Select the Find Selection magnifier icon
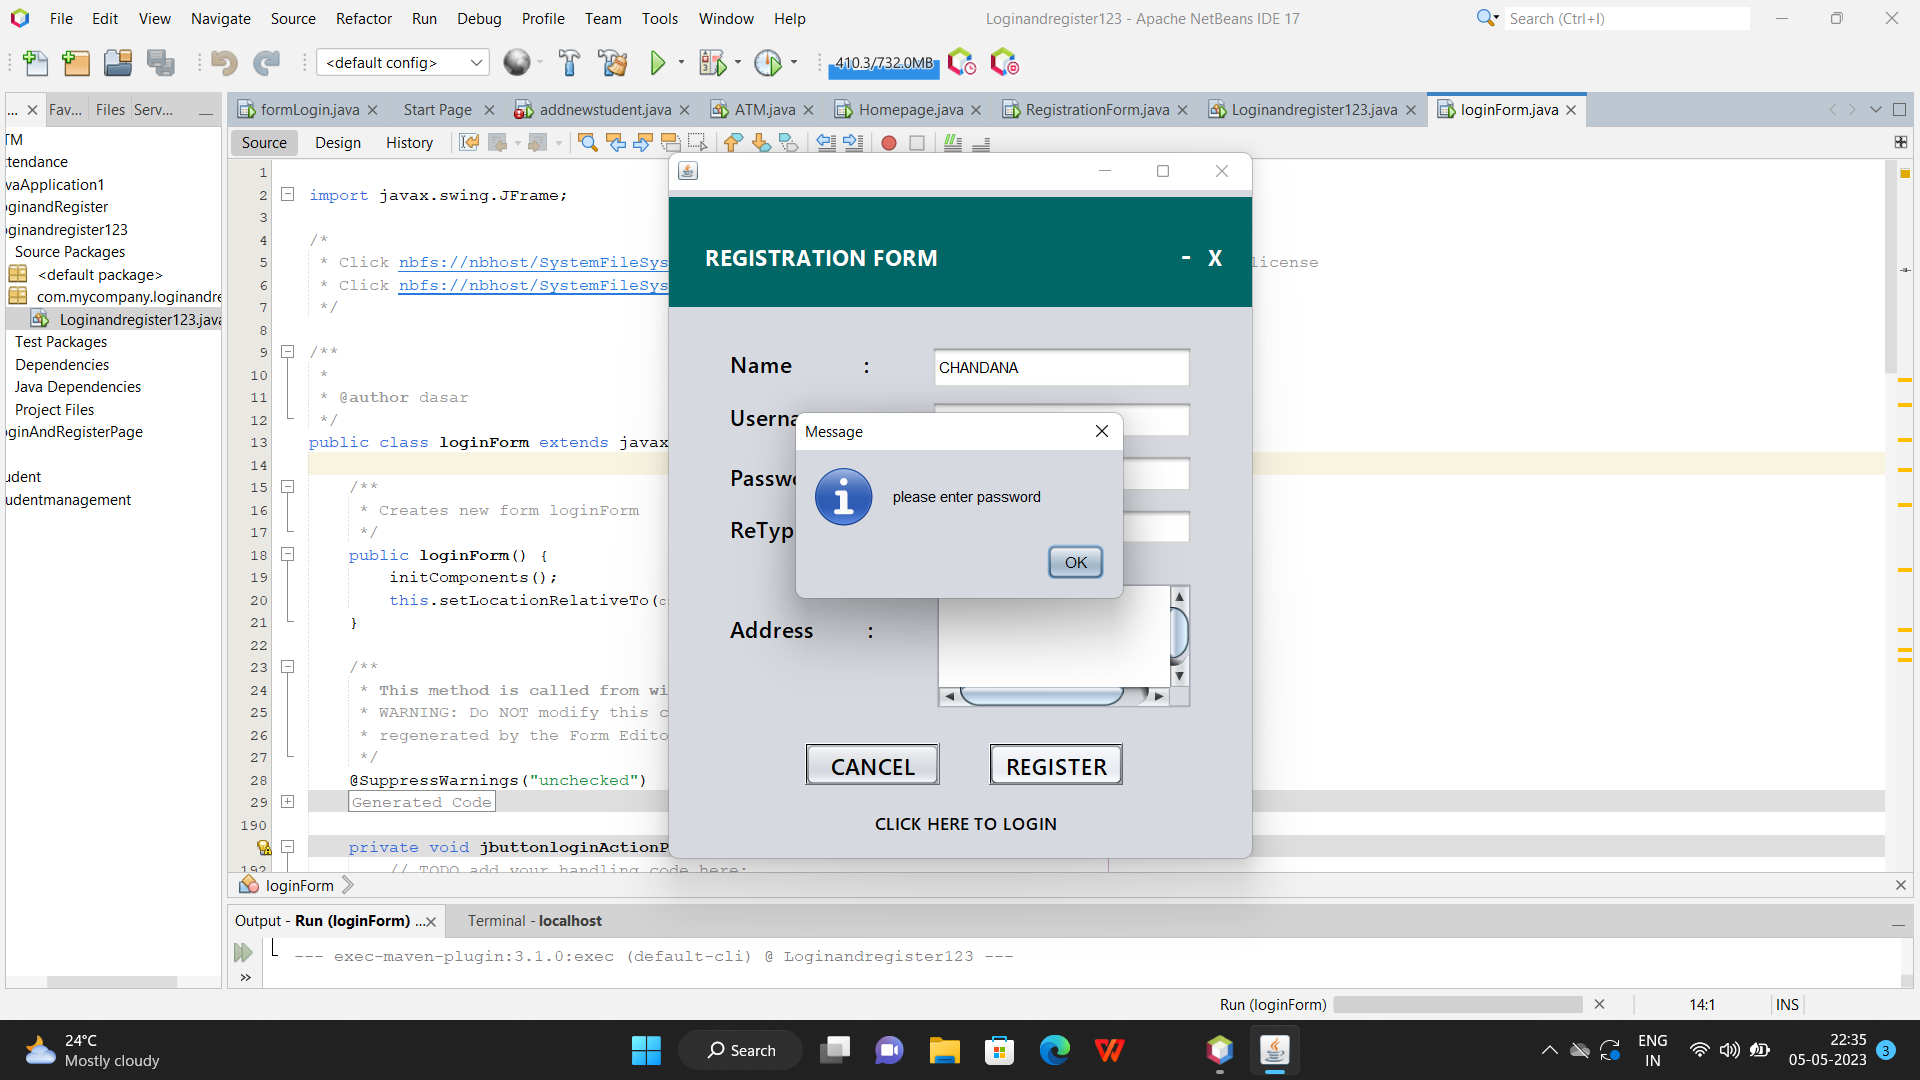The height and width of the screenshot is (1080, 1920). tap(587, 142)
